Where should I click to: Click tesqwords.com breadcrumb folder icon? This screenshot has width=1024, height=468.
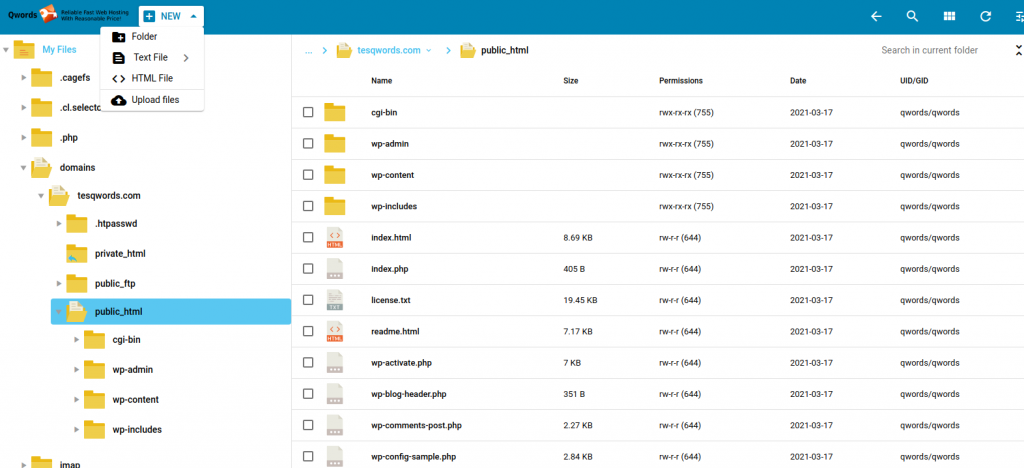[344, 50]
